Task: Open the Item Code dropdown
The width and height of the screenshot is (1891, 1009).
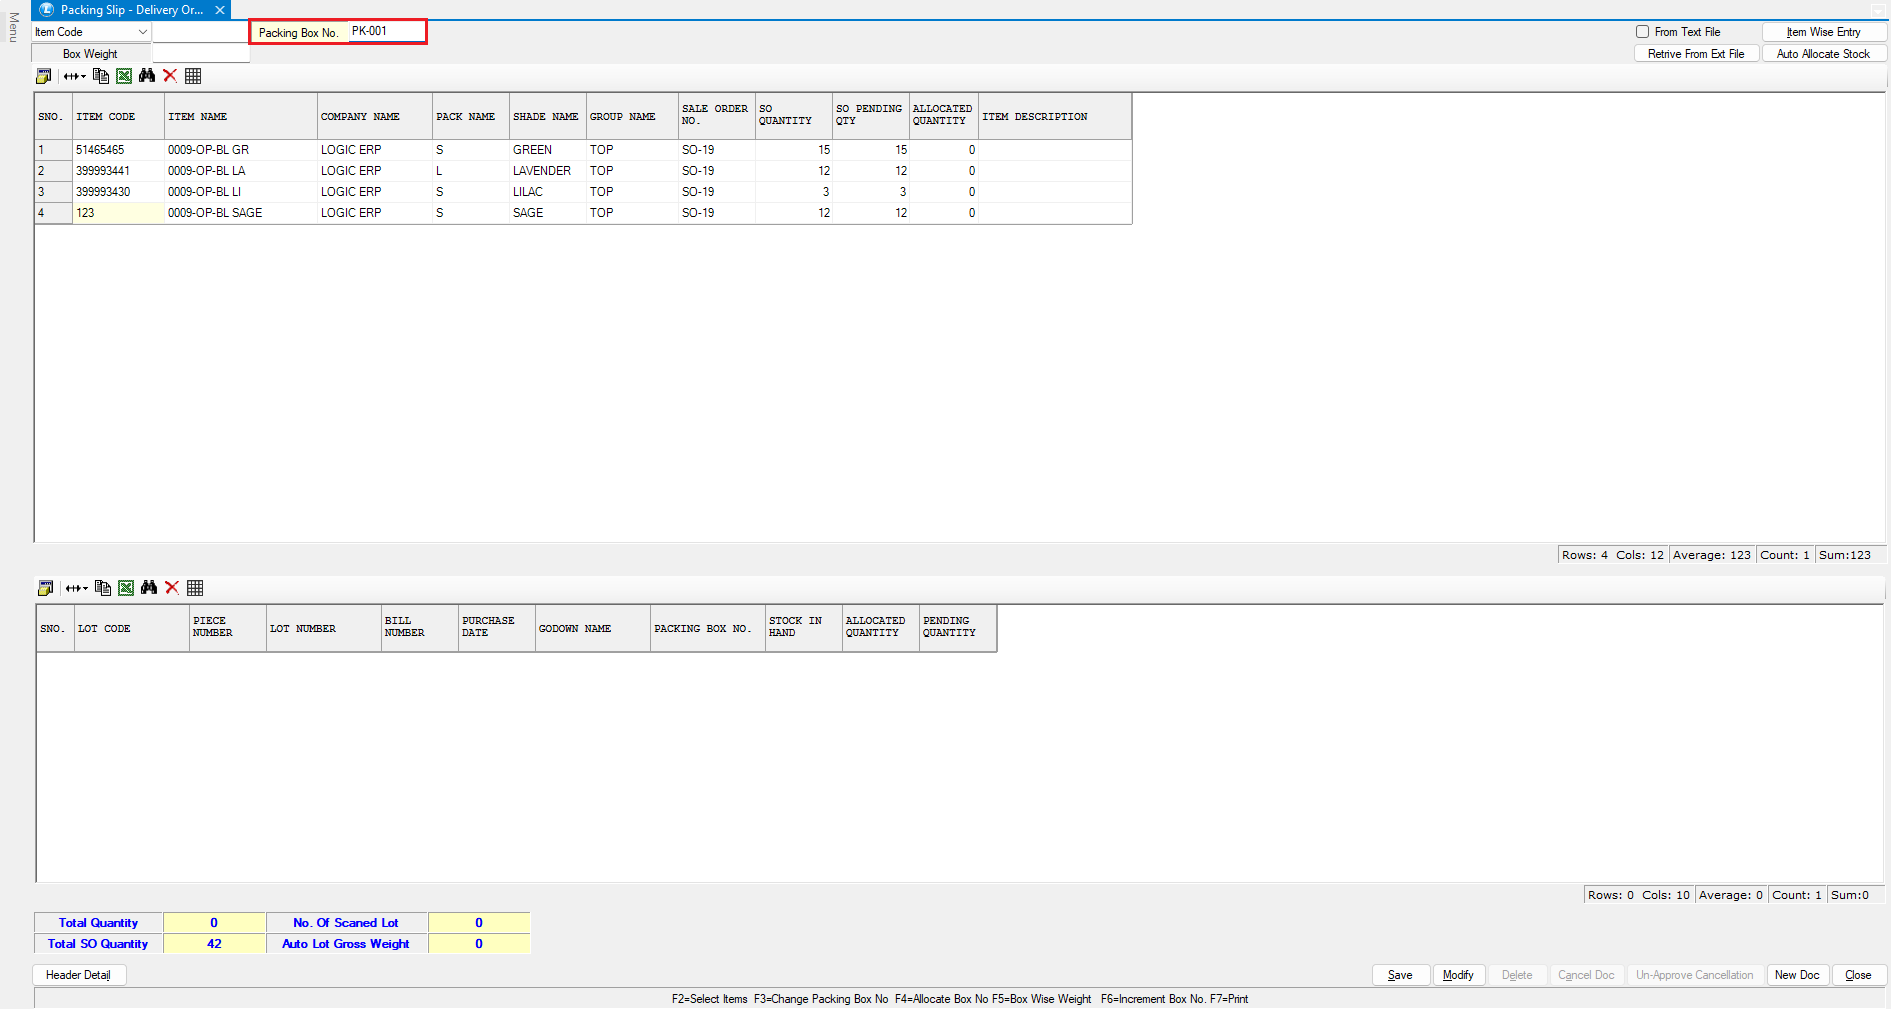Action: pos(142,32)
